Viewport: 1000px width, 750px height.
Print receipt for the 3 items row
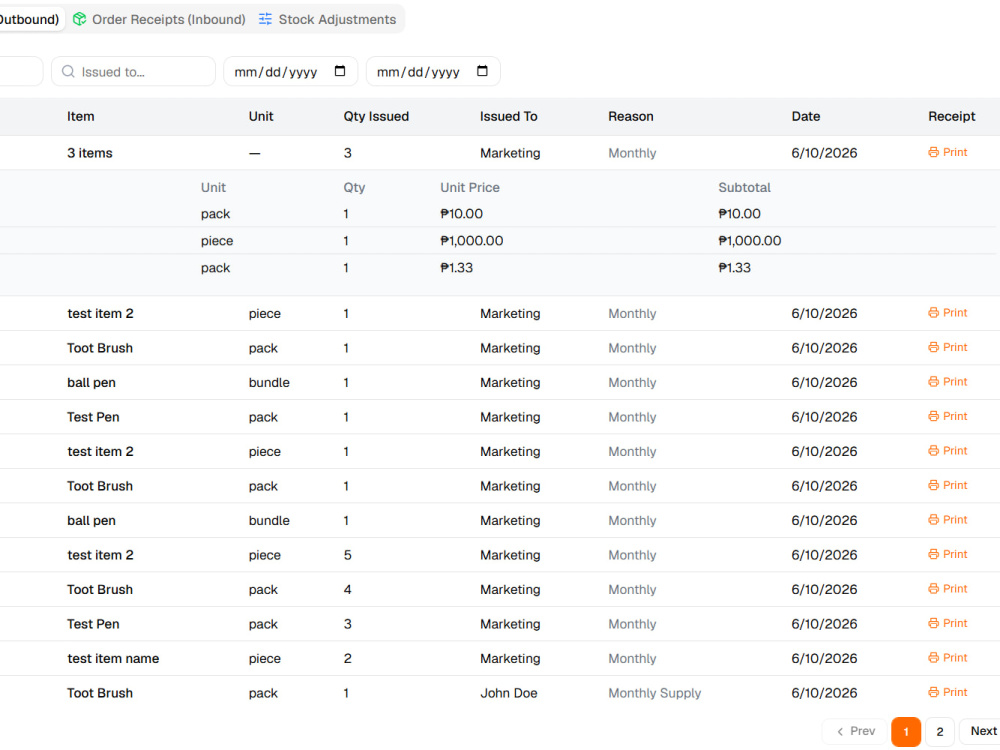948,152
